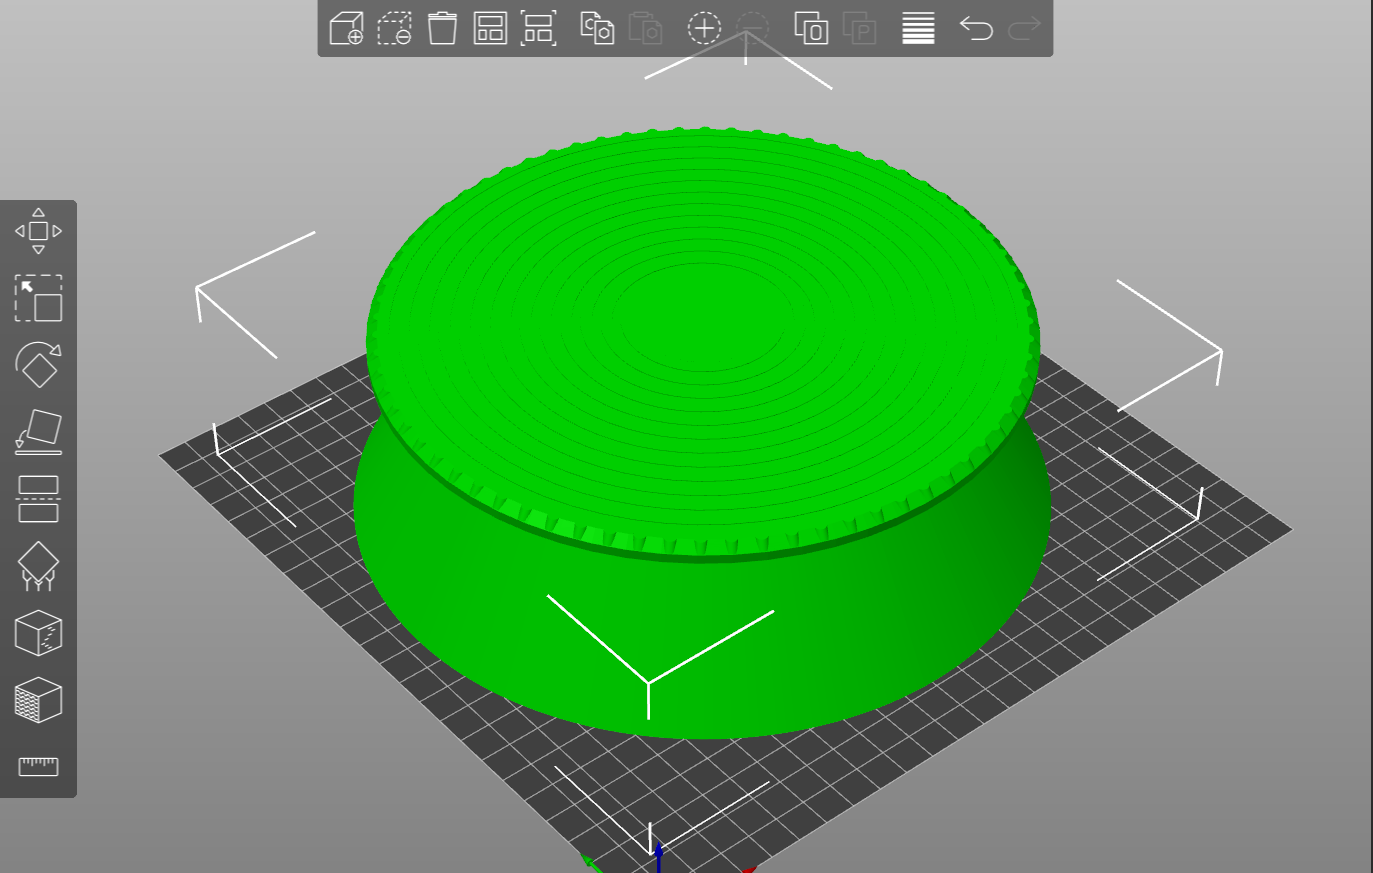Select the Seam painting cube tool
This screenshot has width=1373, height=873.
tap(38, 633)
